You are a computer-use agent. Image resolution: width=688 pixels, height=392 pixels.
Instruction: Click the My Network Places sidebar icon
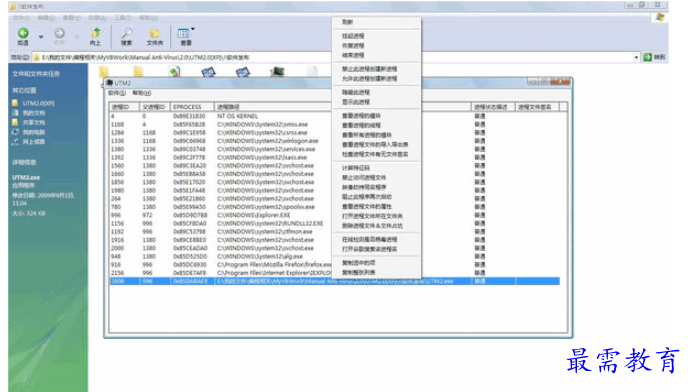click(15, 141)
